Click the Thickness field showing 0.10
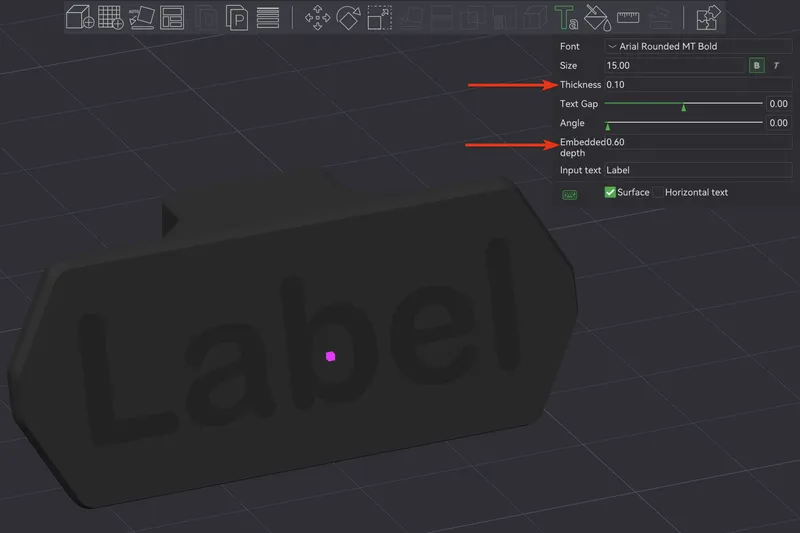Viewport: 800px width, 533px height. (x=698, y=85)
